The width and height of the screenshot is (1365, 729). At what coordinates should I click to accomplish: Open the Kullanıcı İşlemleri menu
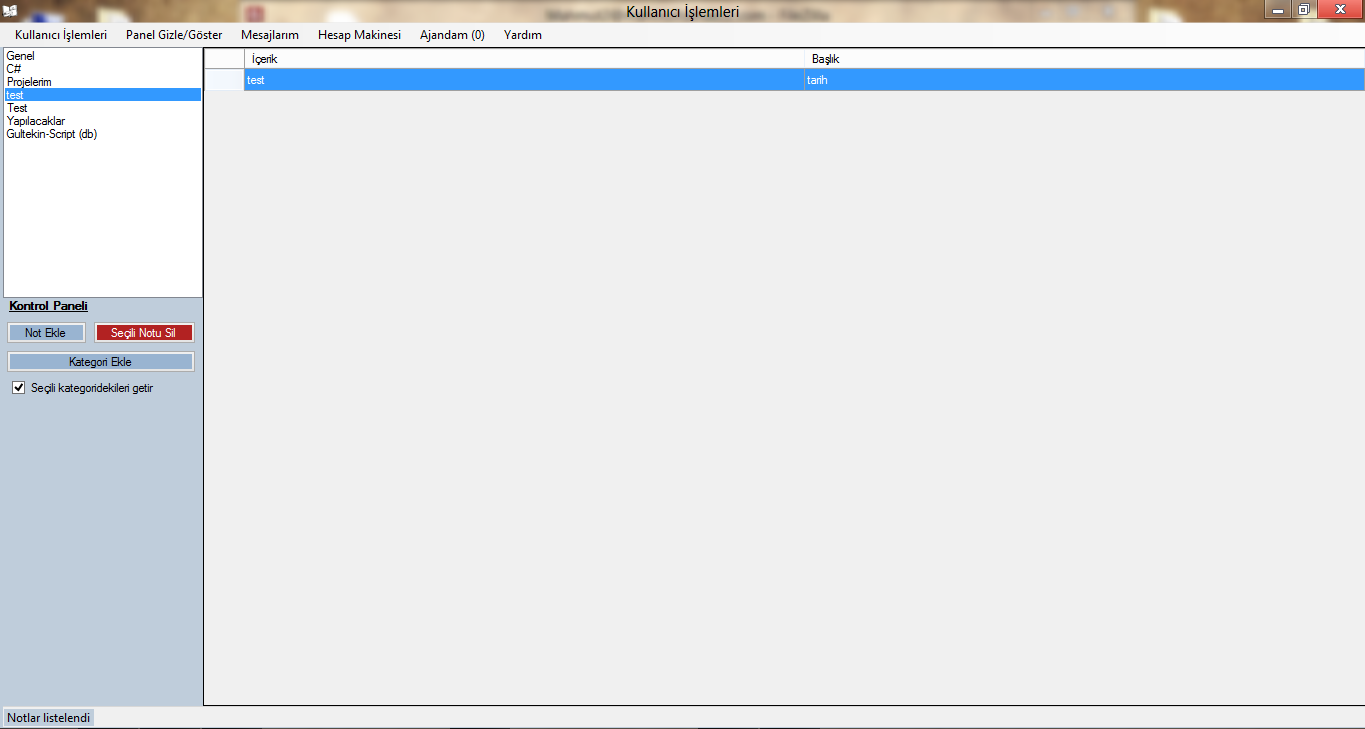tap(61, 35)
